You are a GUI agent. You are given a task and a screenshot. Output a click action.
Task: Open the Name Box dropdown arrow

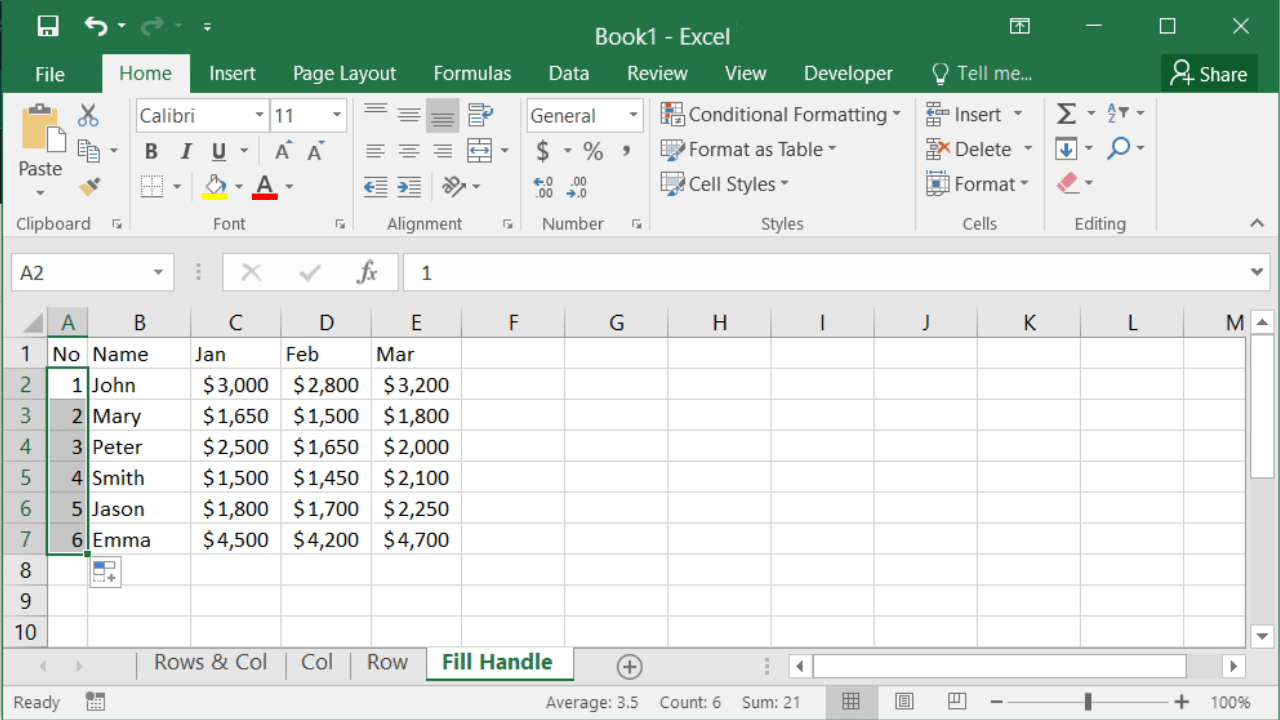[158, 273]
